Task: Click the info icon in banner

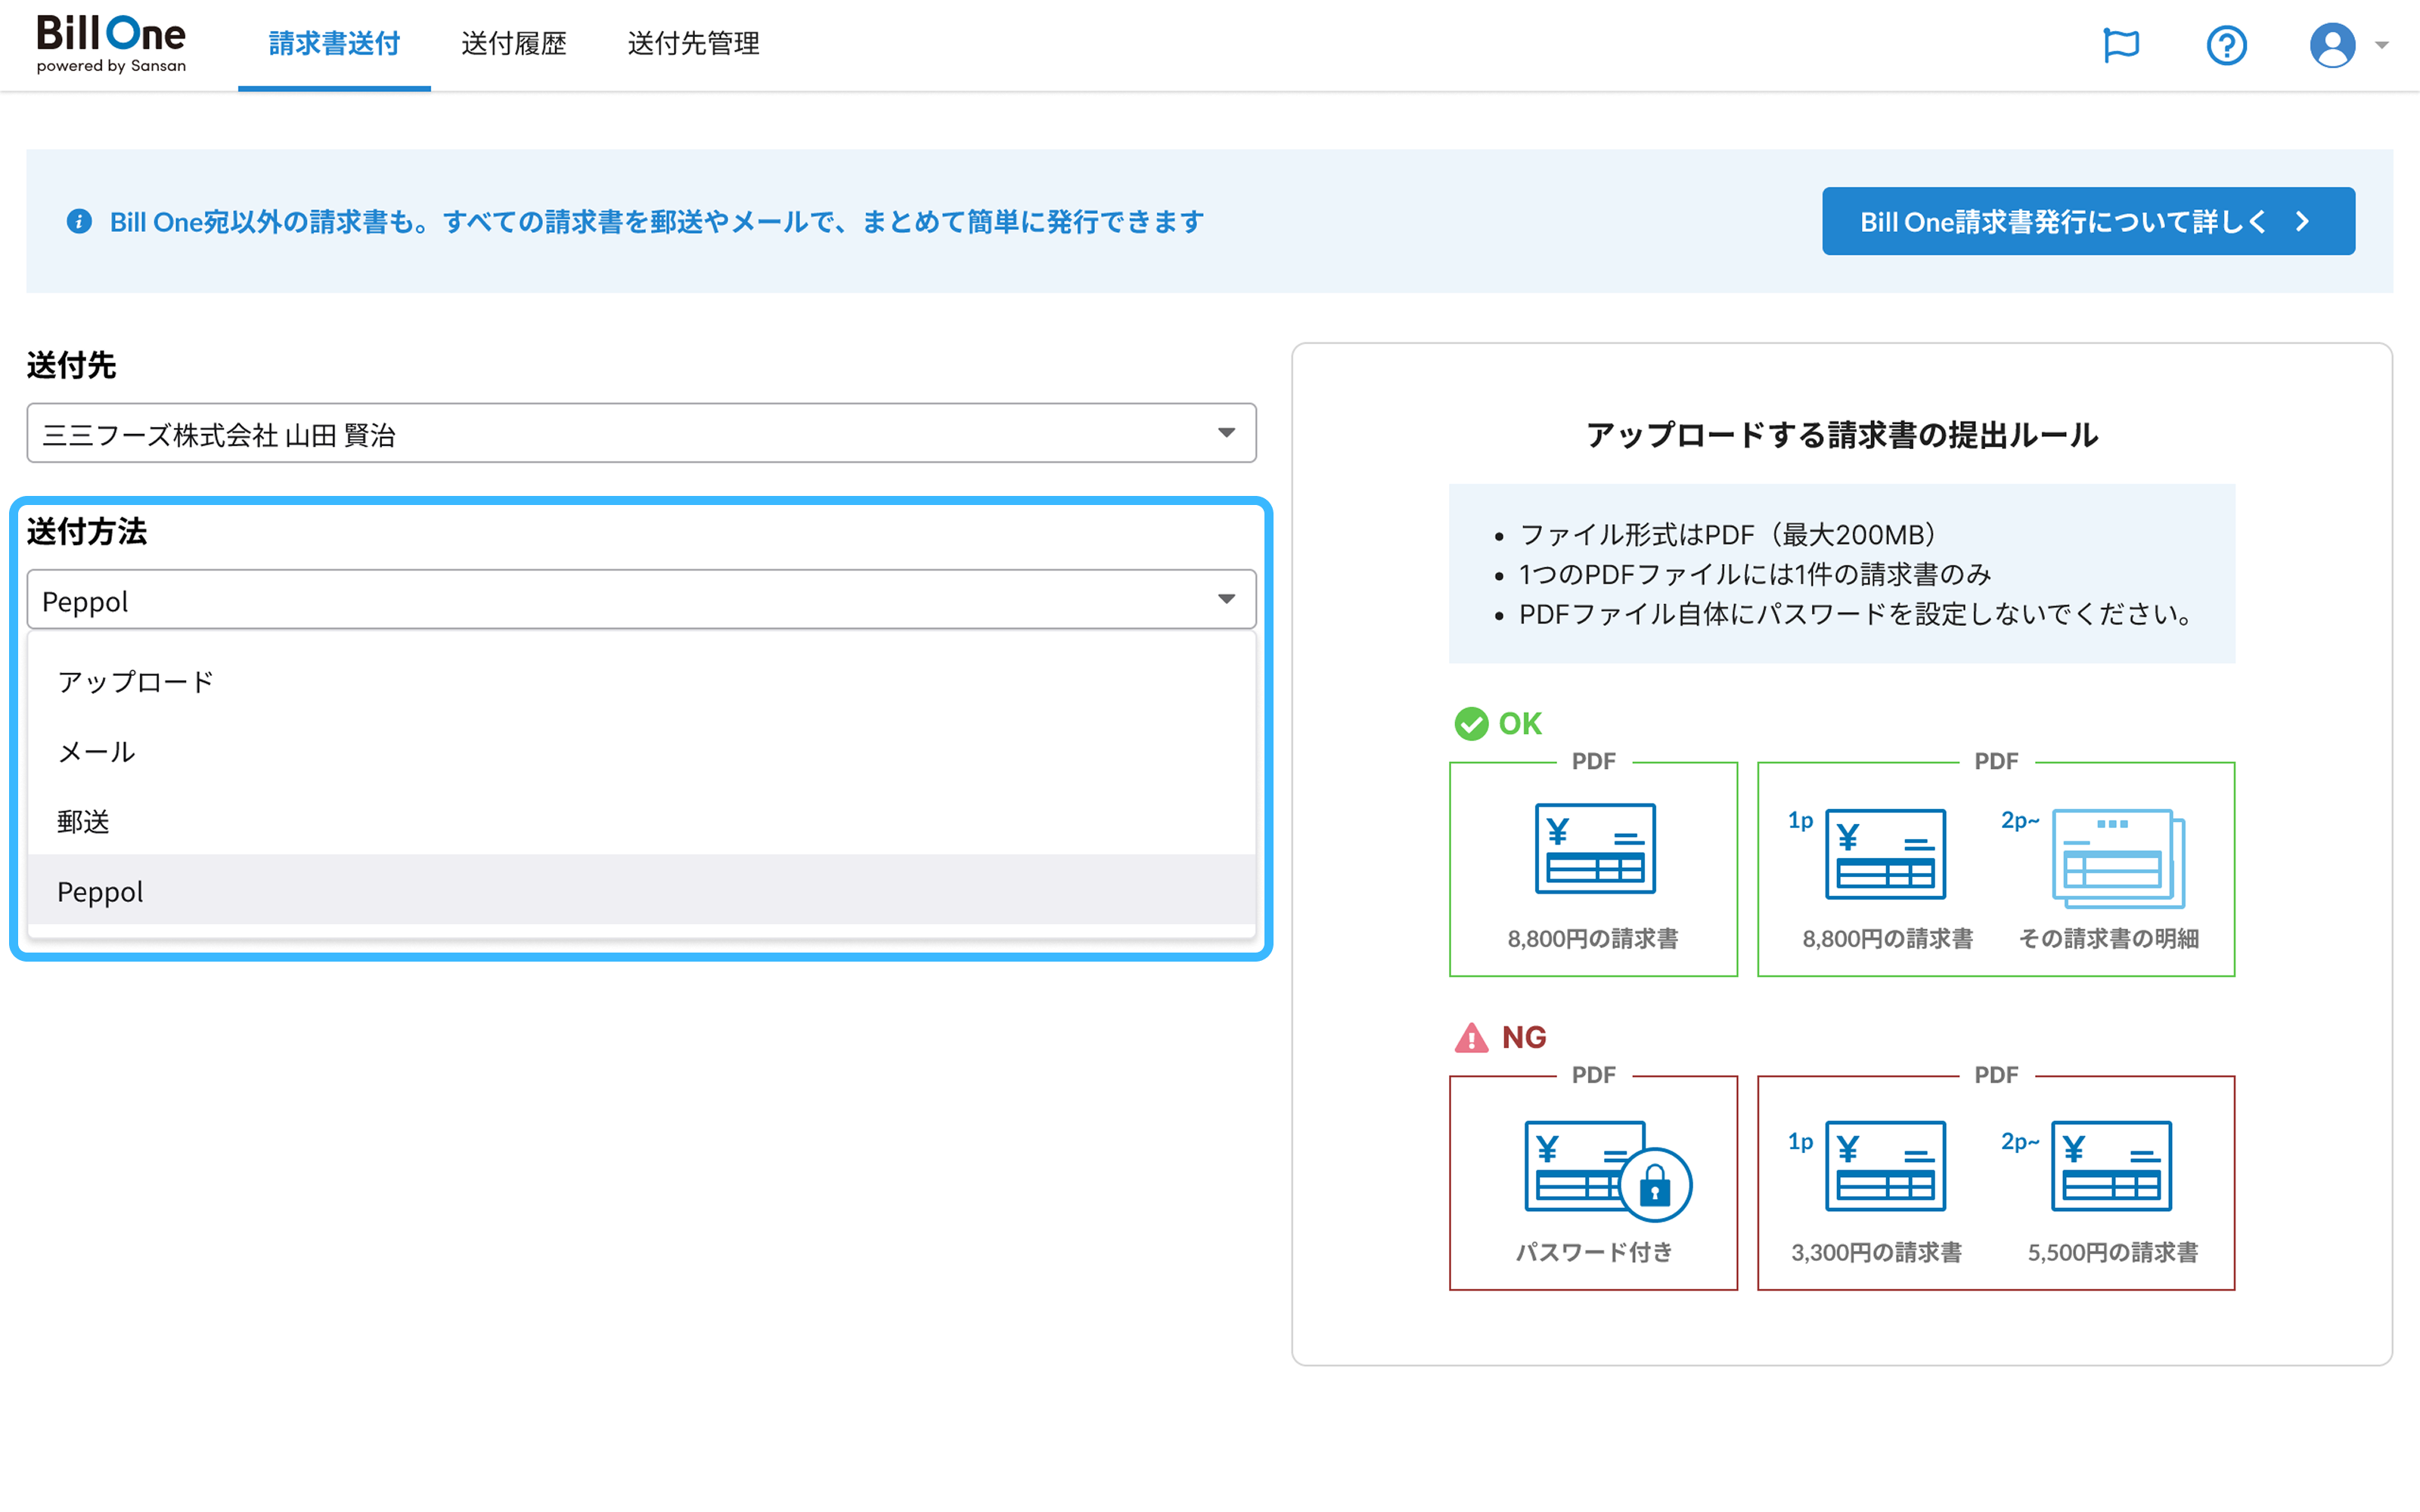Action: click(79, 221)
